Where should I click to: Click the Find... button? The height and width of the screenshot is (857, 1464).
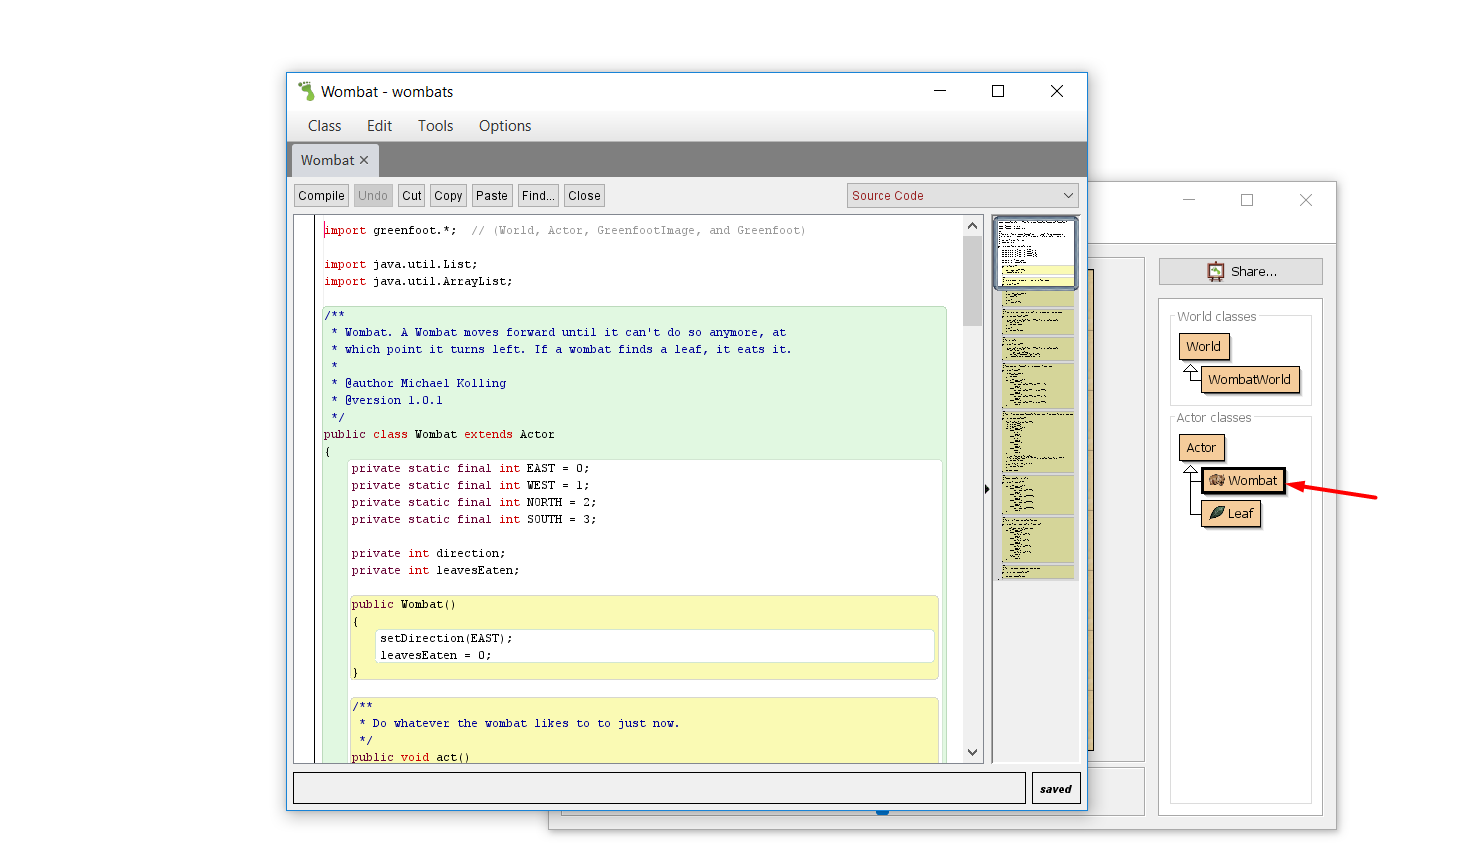[x=538, y=196]
